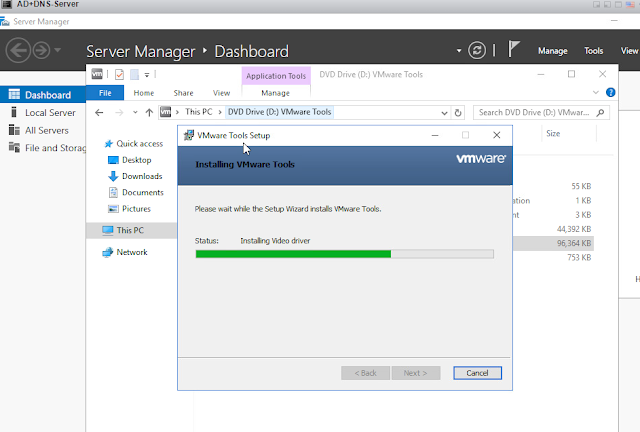Open Explorer Help question mark icon
Viewport: 640px width, 432px height.
coord(611,92)
